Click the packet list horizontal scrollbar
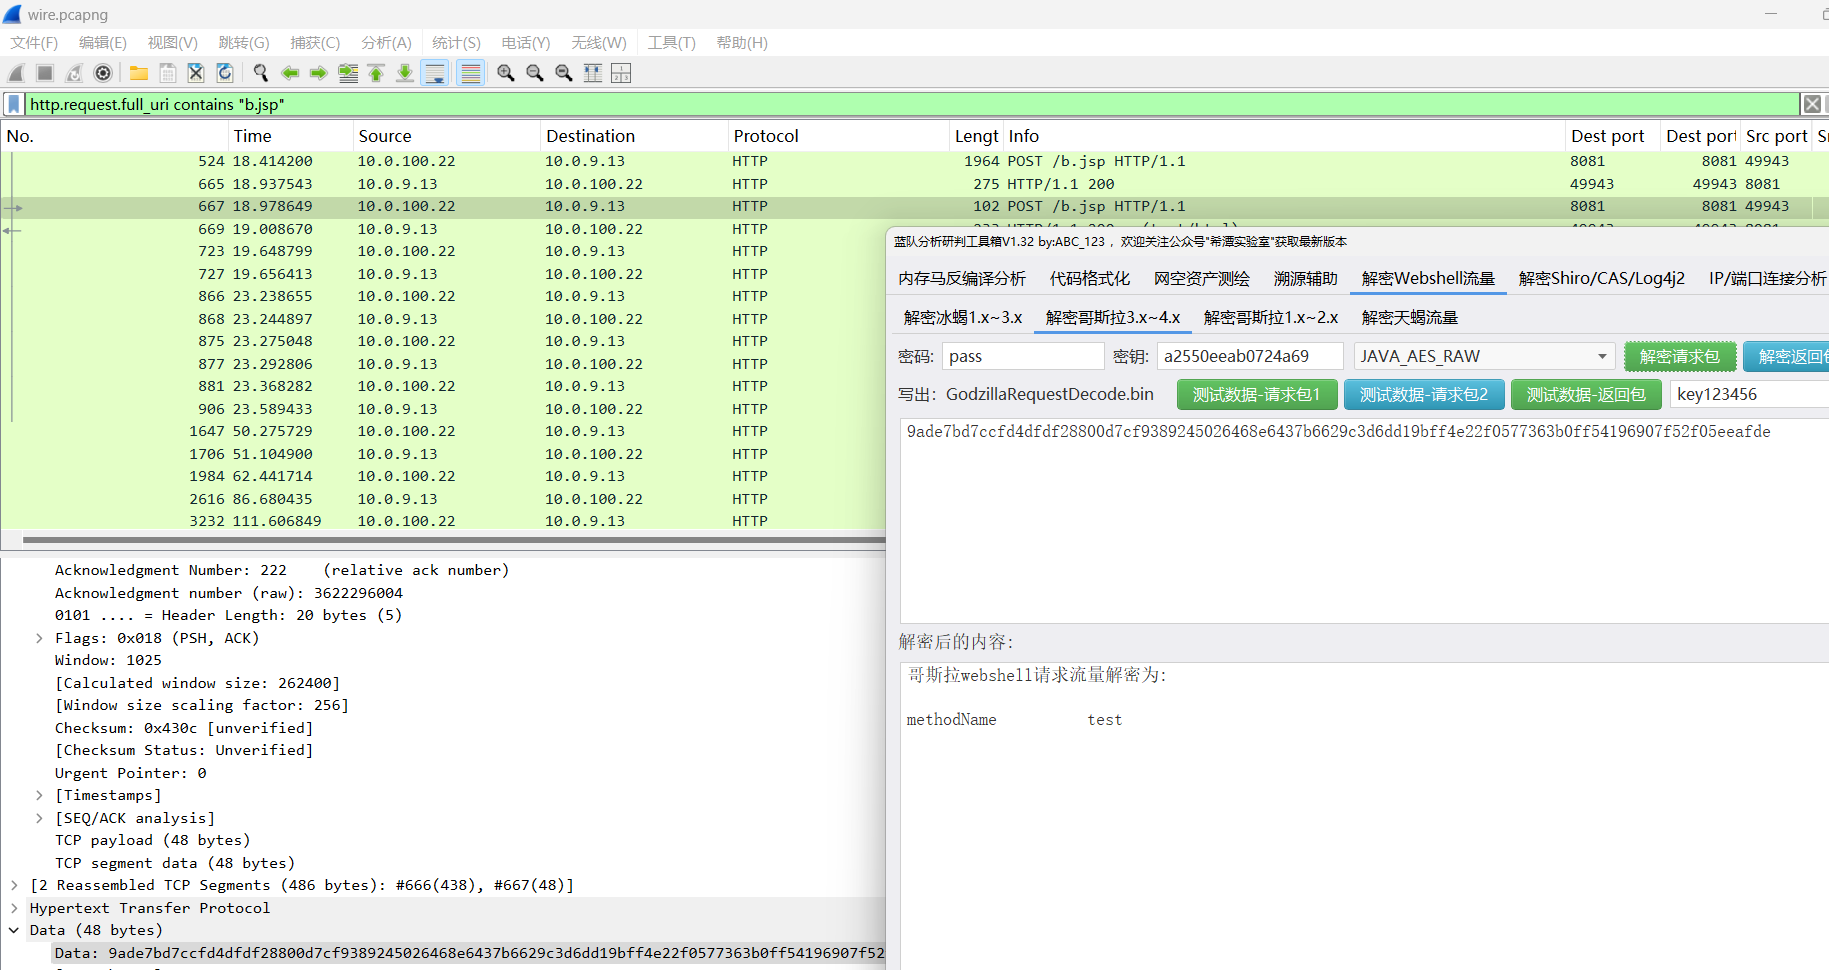Screen dimensions: 1829x970 click(453, 540)
